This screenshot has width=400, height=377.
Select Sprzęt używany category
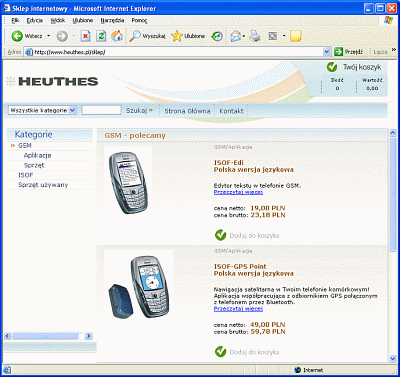[43, 185]
